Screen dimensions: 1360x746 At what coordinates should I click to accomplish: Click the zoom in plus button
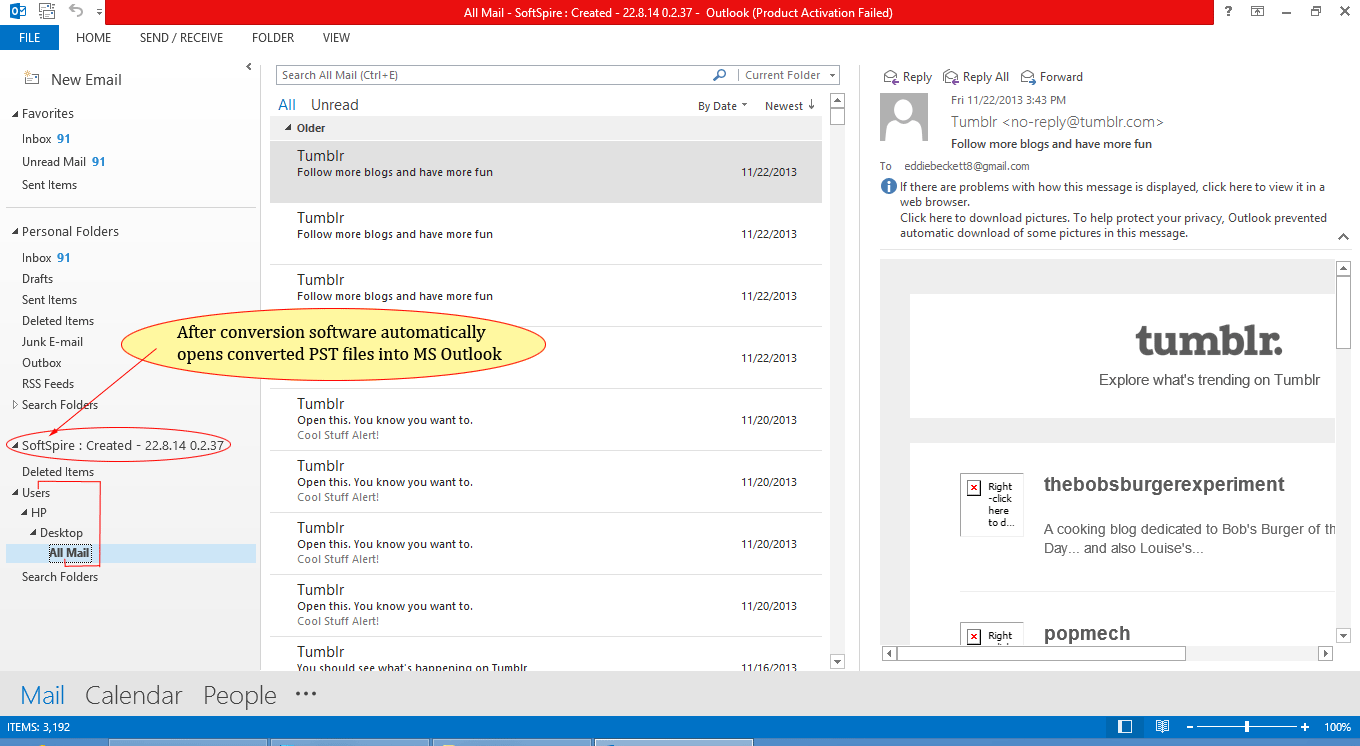point(1305,727)
